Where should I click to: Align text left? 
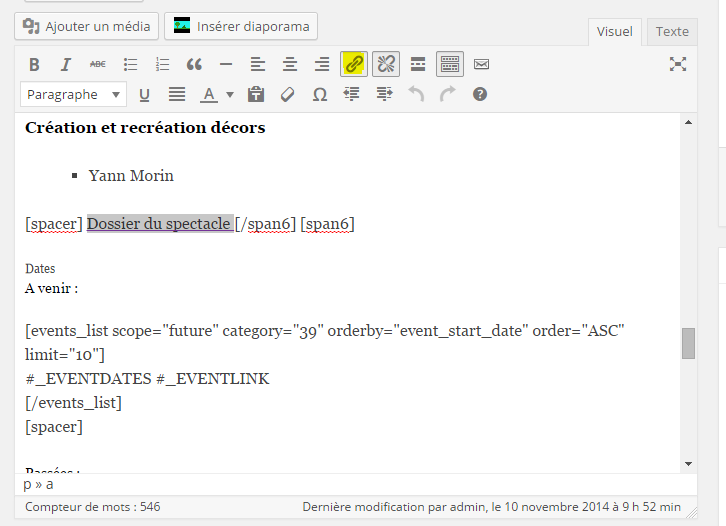click(258, 64)
